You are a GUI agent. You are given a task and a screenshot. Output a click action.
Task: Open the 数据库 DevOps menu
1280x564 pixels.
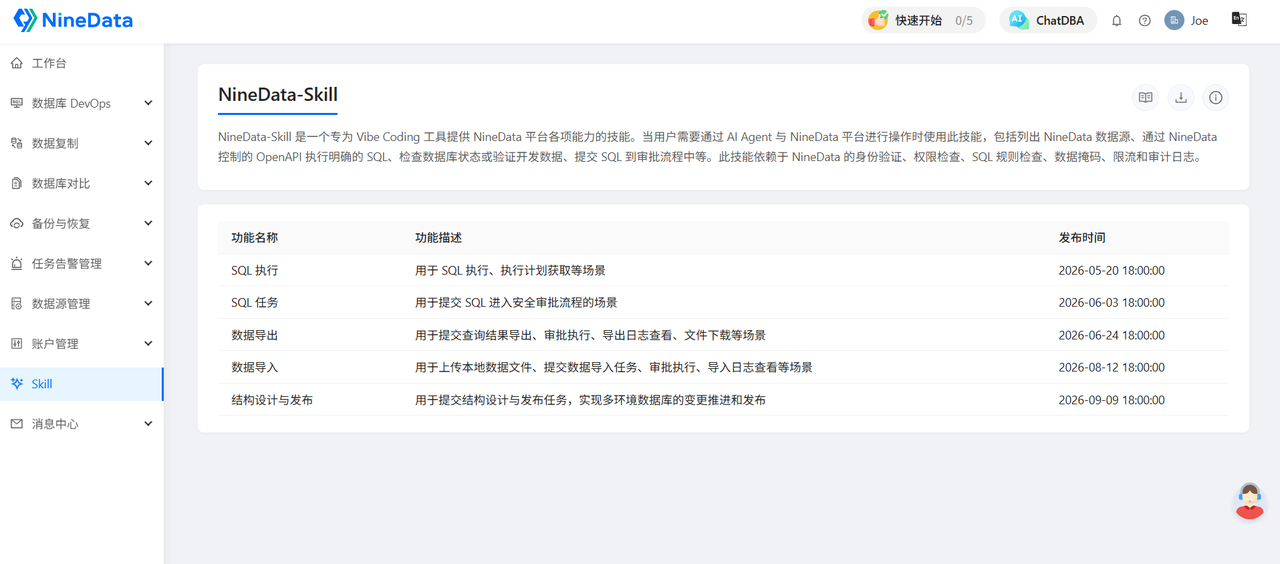pos(82,103)
